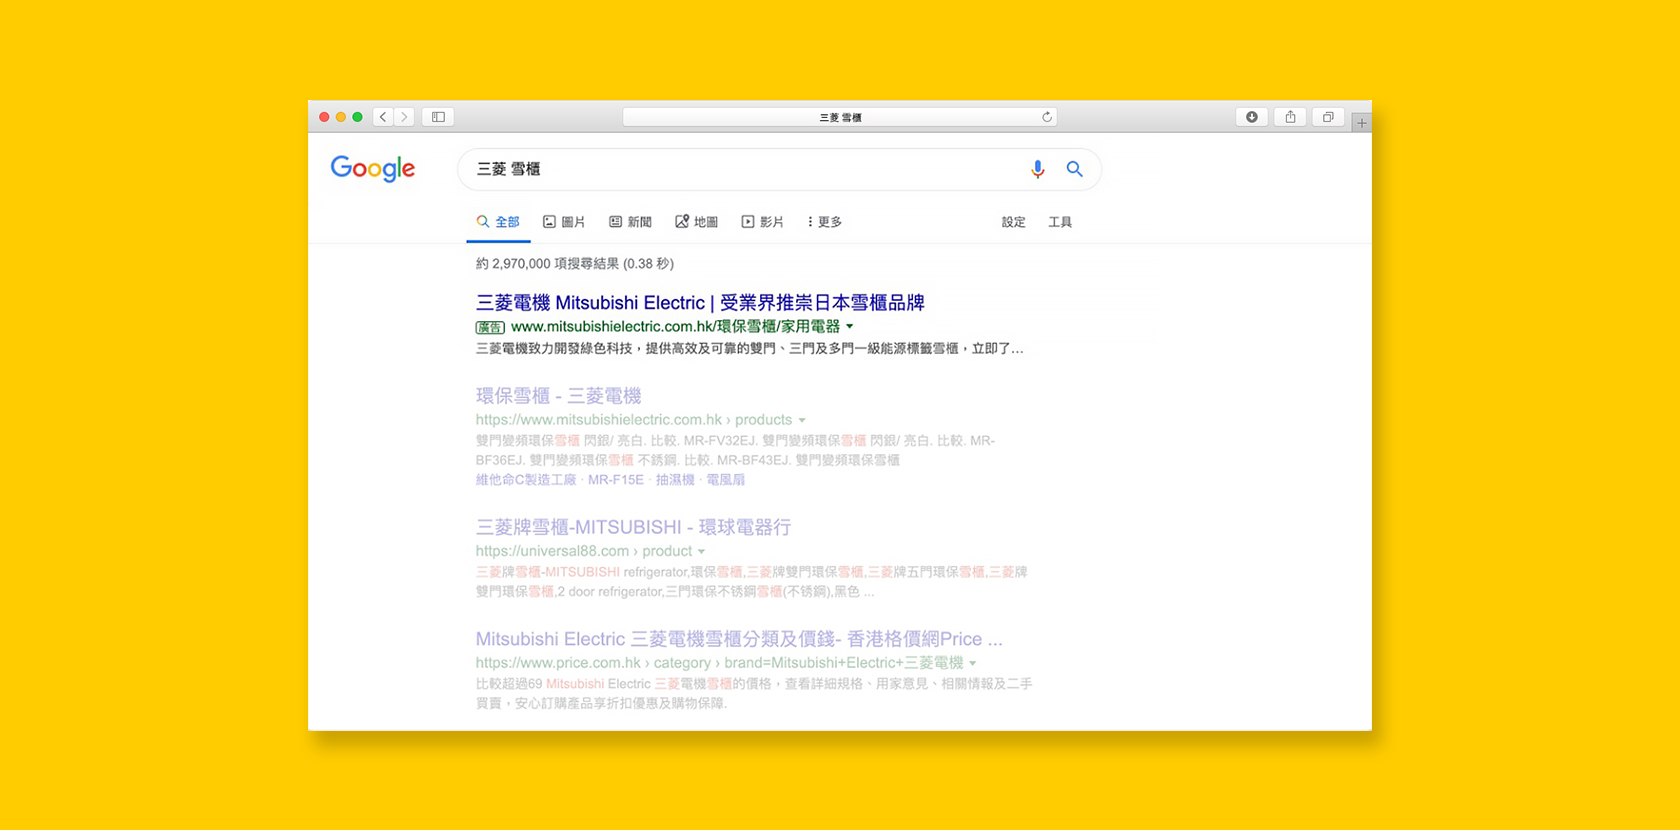Screen dimensions: 1680x830
Task: Switch to the 新聞 tab
Action: point(630,222)
